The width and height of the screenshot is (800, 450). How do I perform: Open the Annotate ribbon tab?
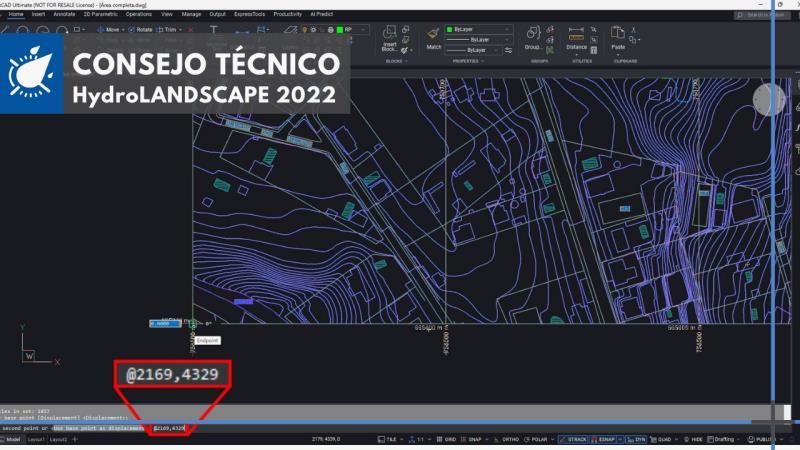pos(64,14)
